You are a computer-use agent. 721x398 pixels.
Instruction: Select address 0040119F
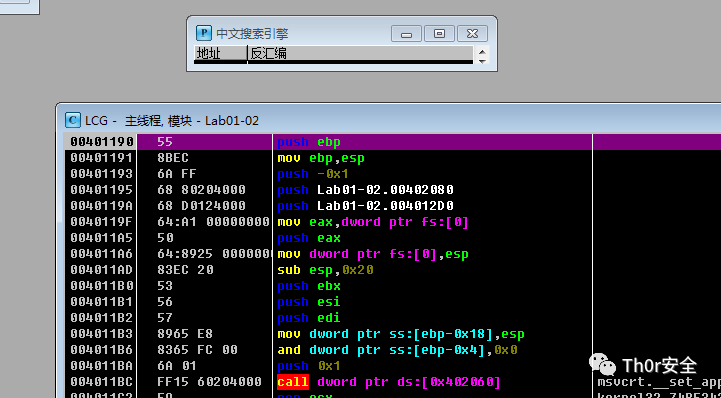tap(102, 222)
